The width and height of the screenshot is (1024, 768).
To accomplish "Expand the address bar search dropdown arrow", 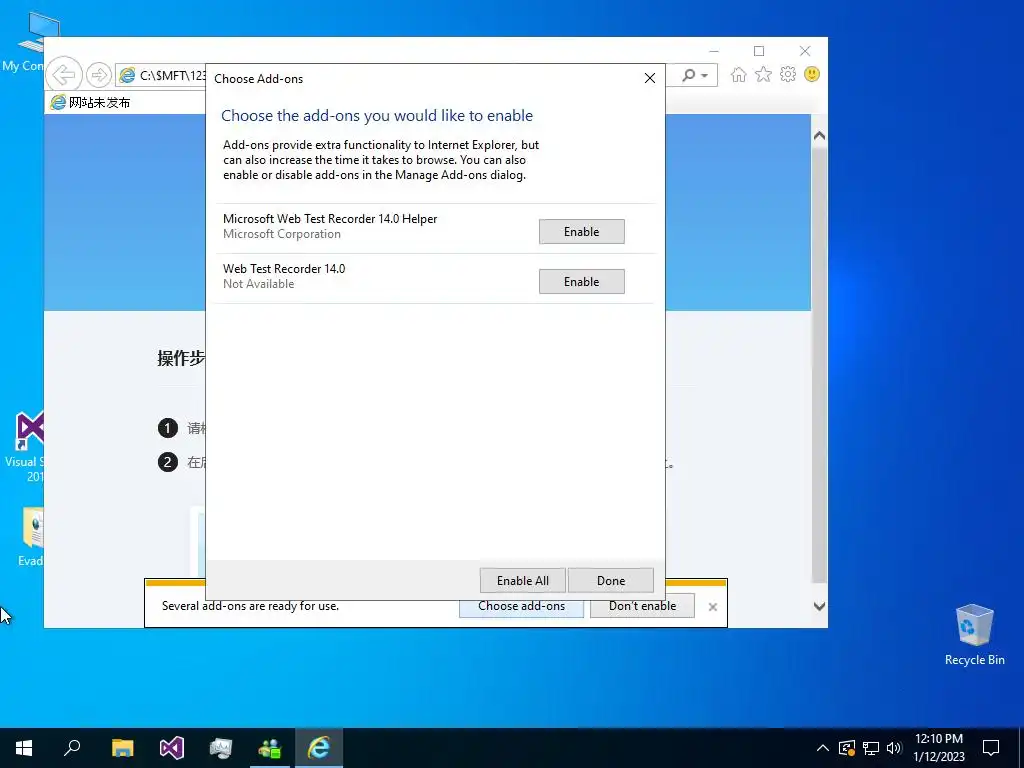I will 705,76.
